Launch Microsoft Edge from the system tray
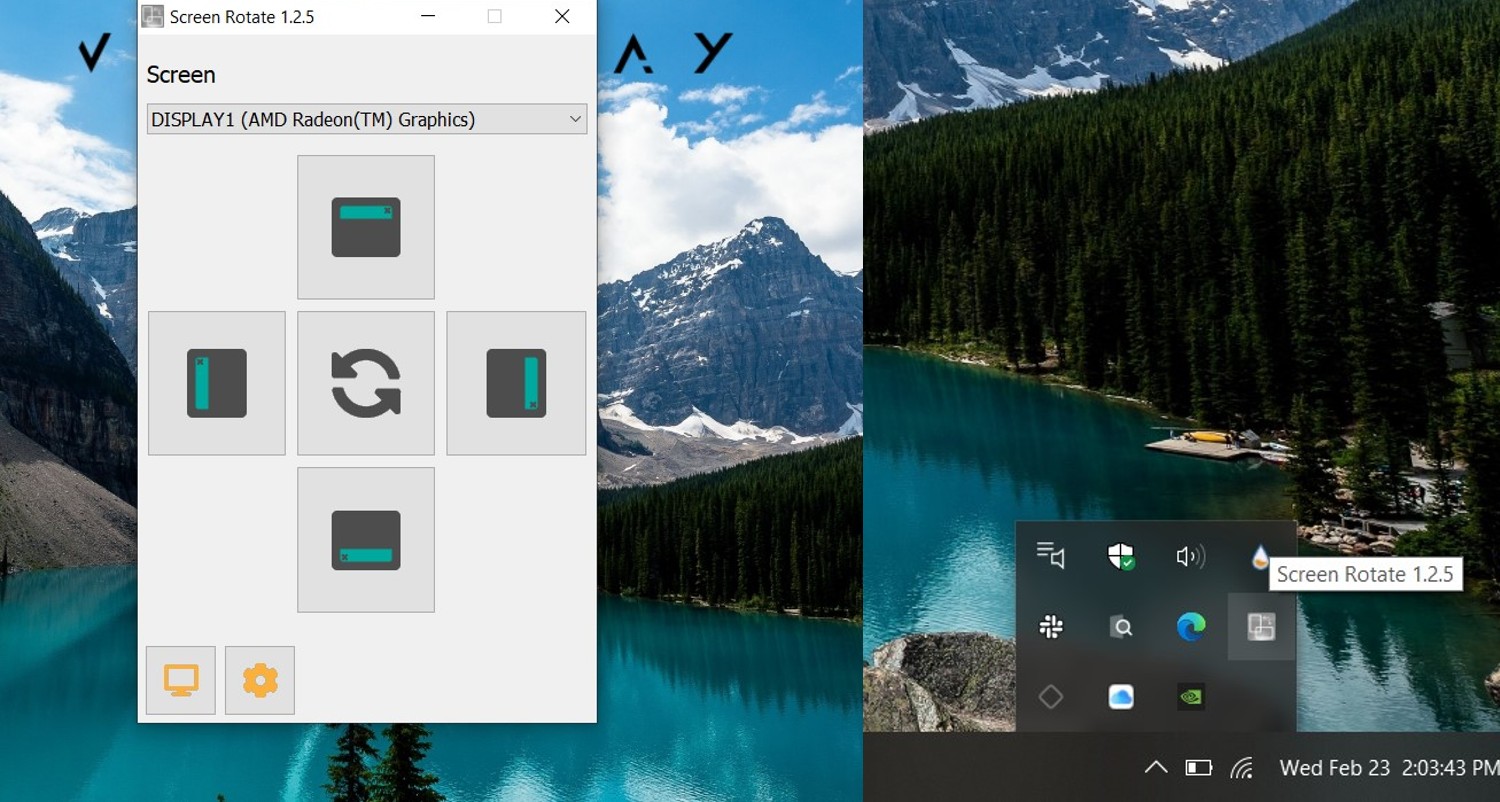The image size is (1500, 802). click(1190, 627)
